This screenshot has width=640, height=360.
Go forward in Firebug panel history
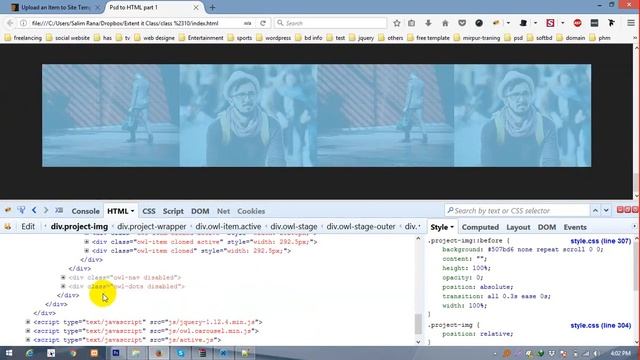tap(46, 211)
